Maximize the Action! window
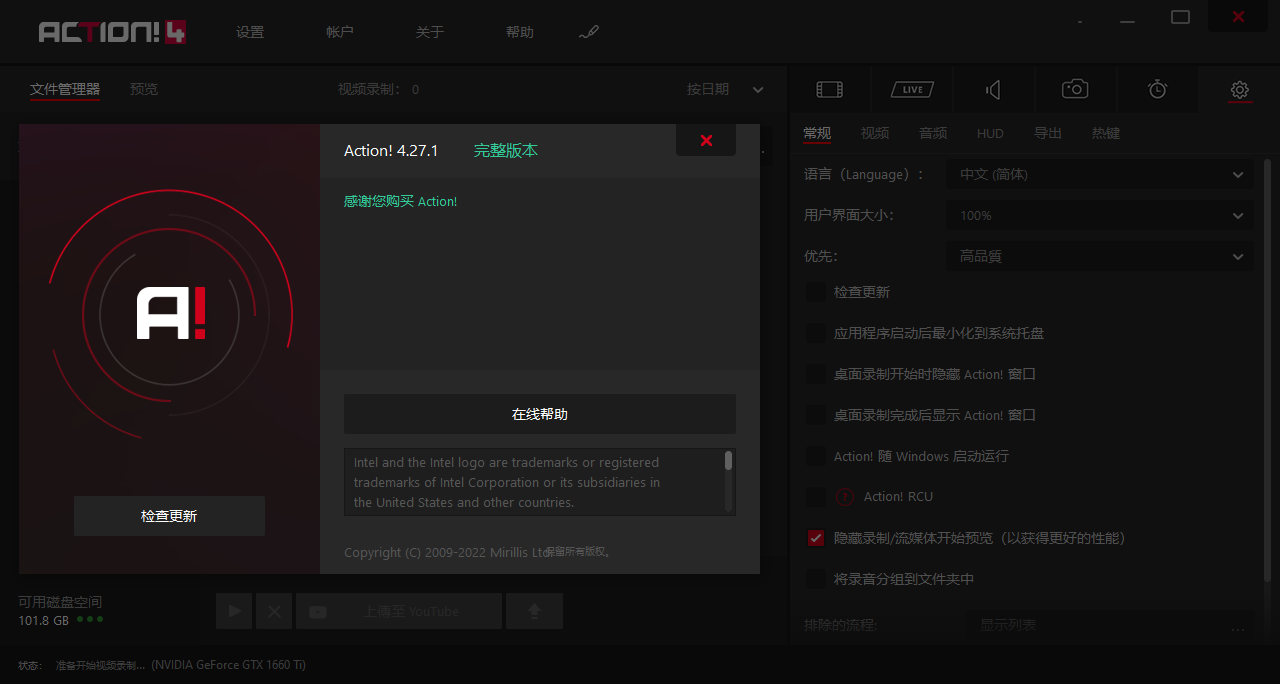The height and width of the screenshot is (684, 1280). (1181, 17)
